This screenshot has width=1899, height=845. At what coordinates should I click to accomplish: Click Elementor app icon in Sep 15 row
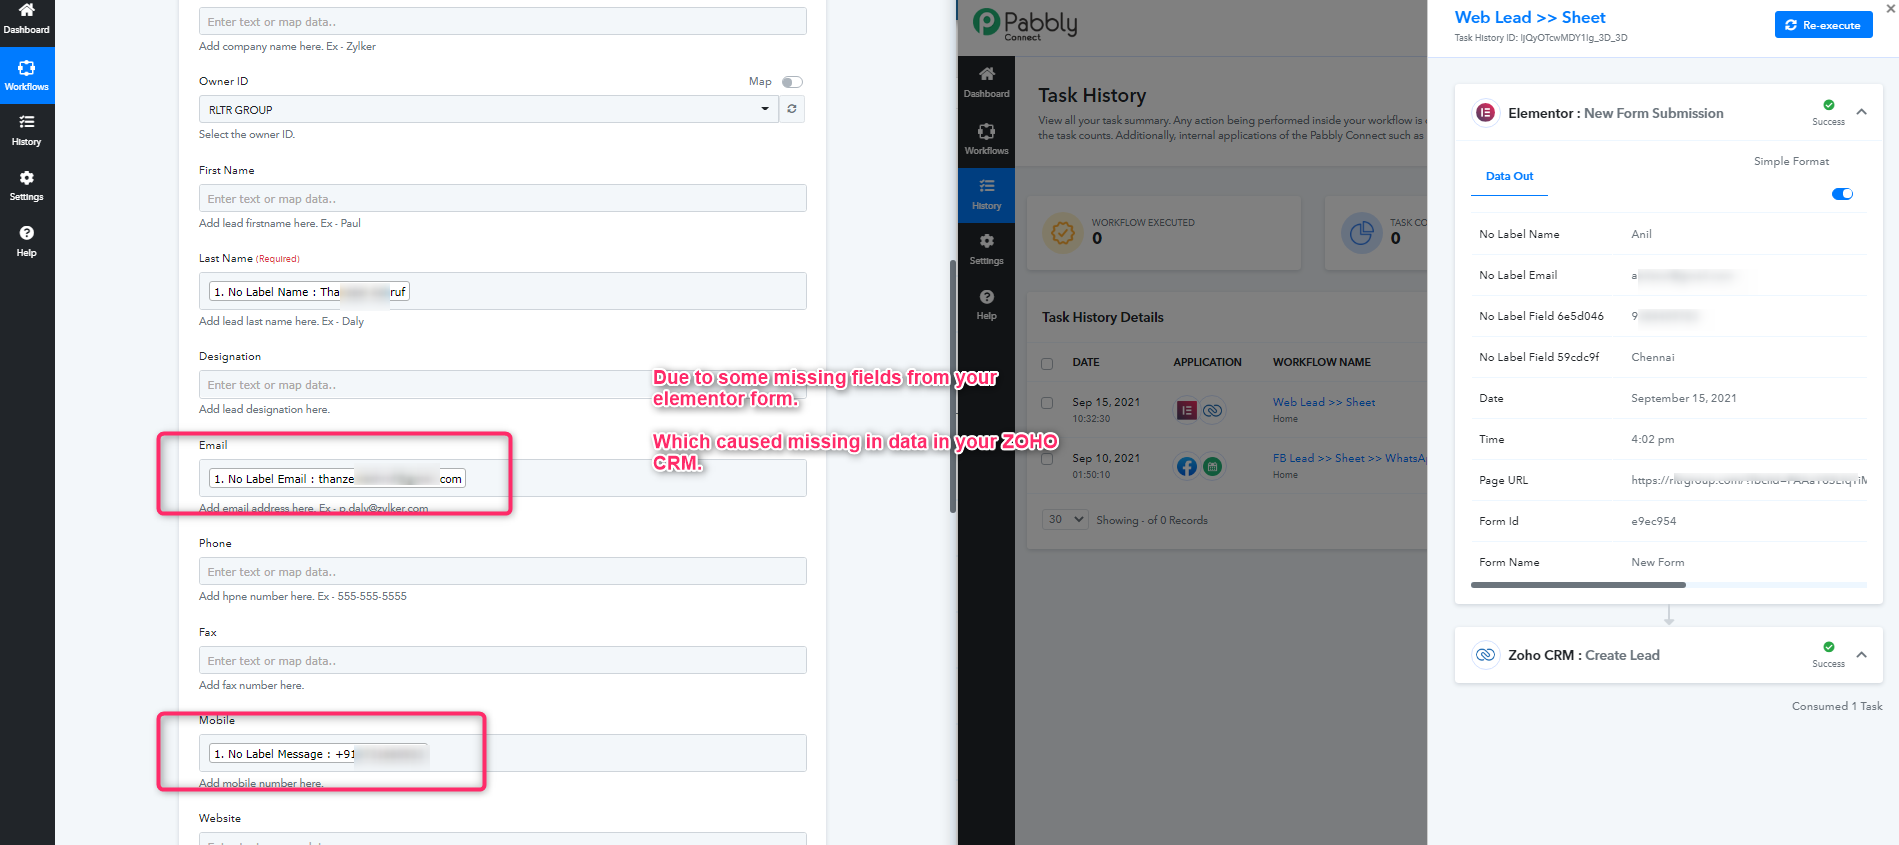(x=1187, y=410)
